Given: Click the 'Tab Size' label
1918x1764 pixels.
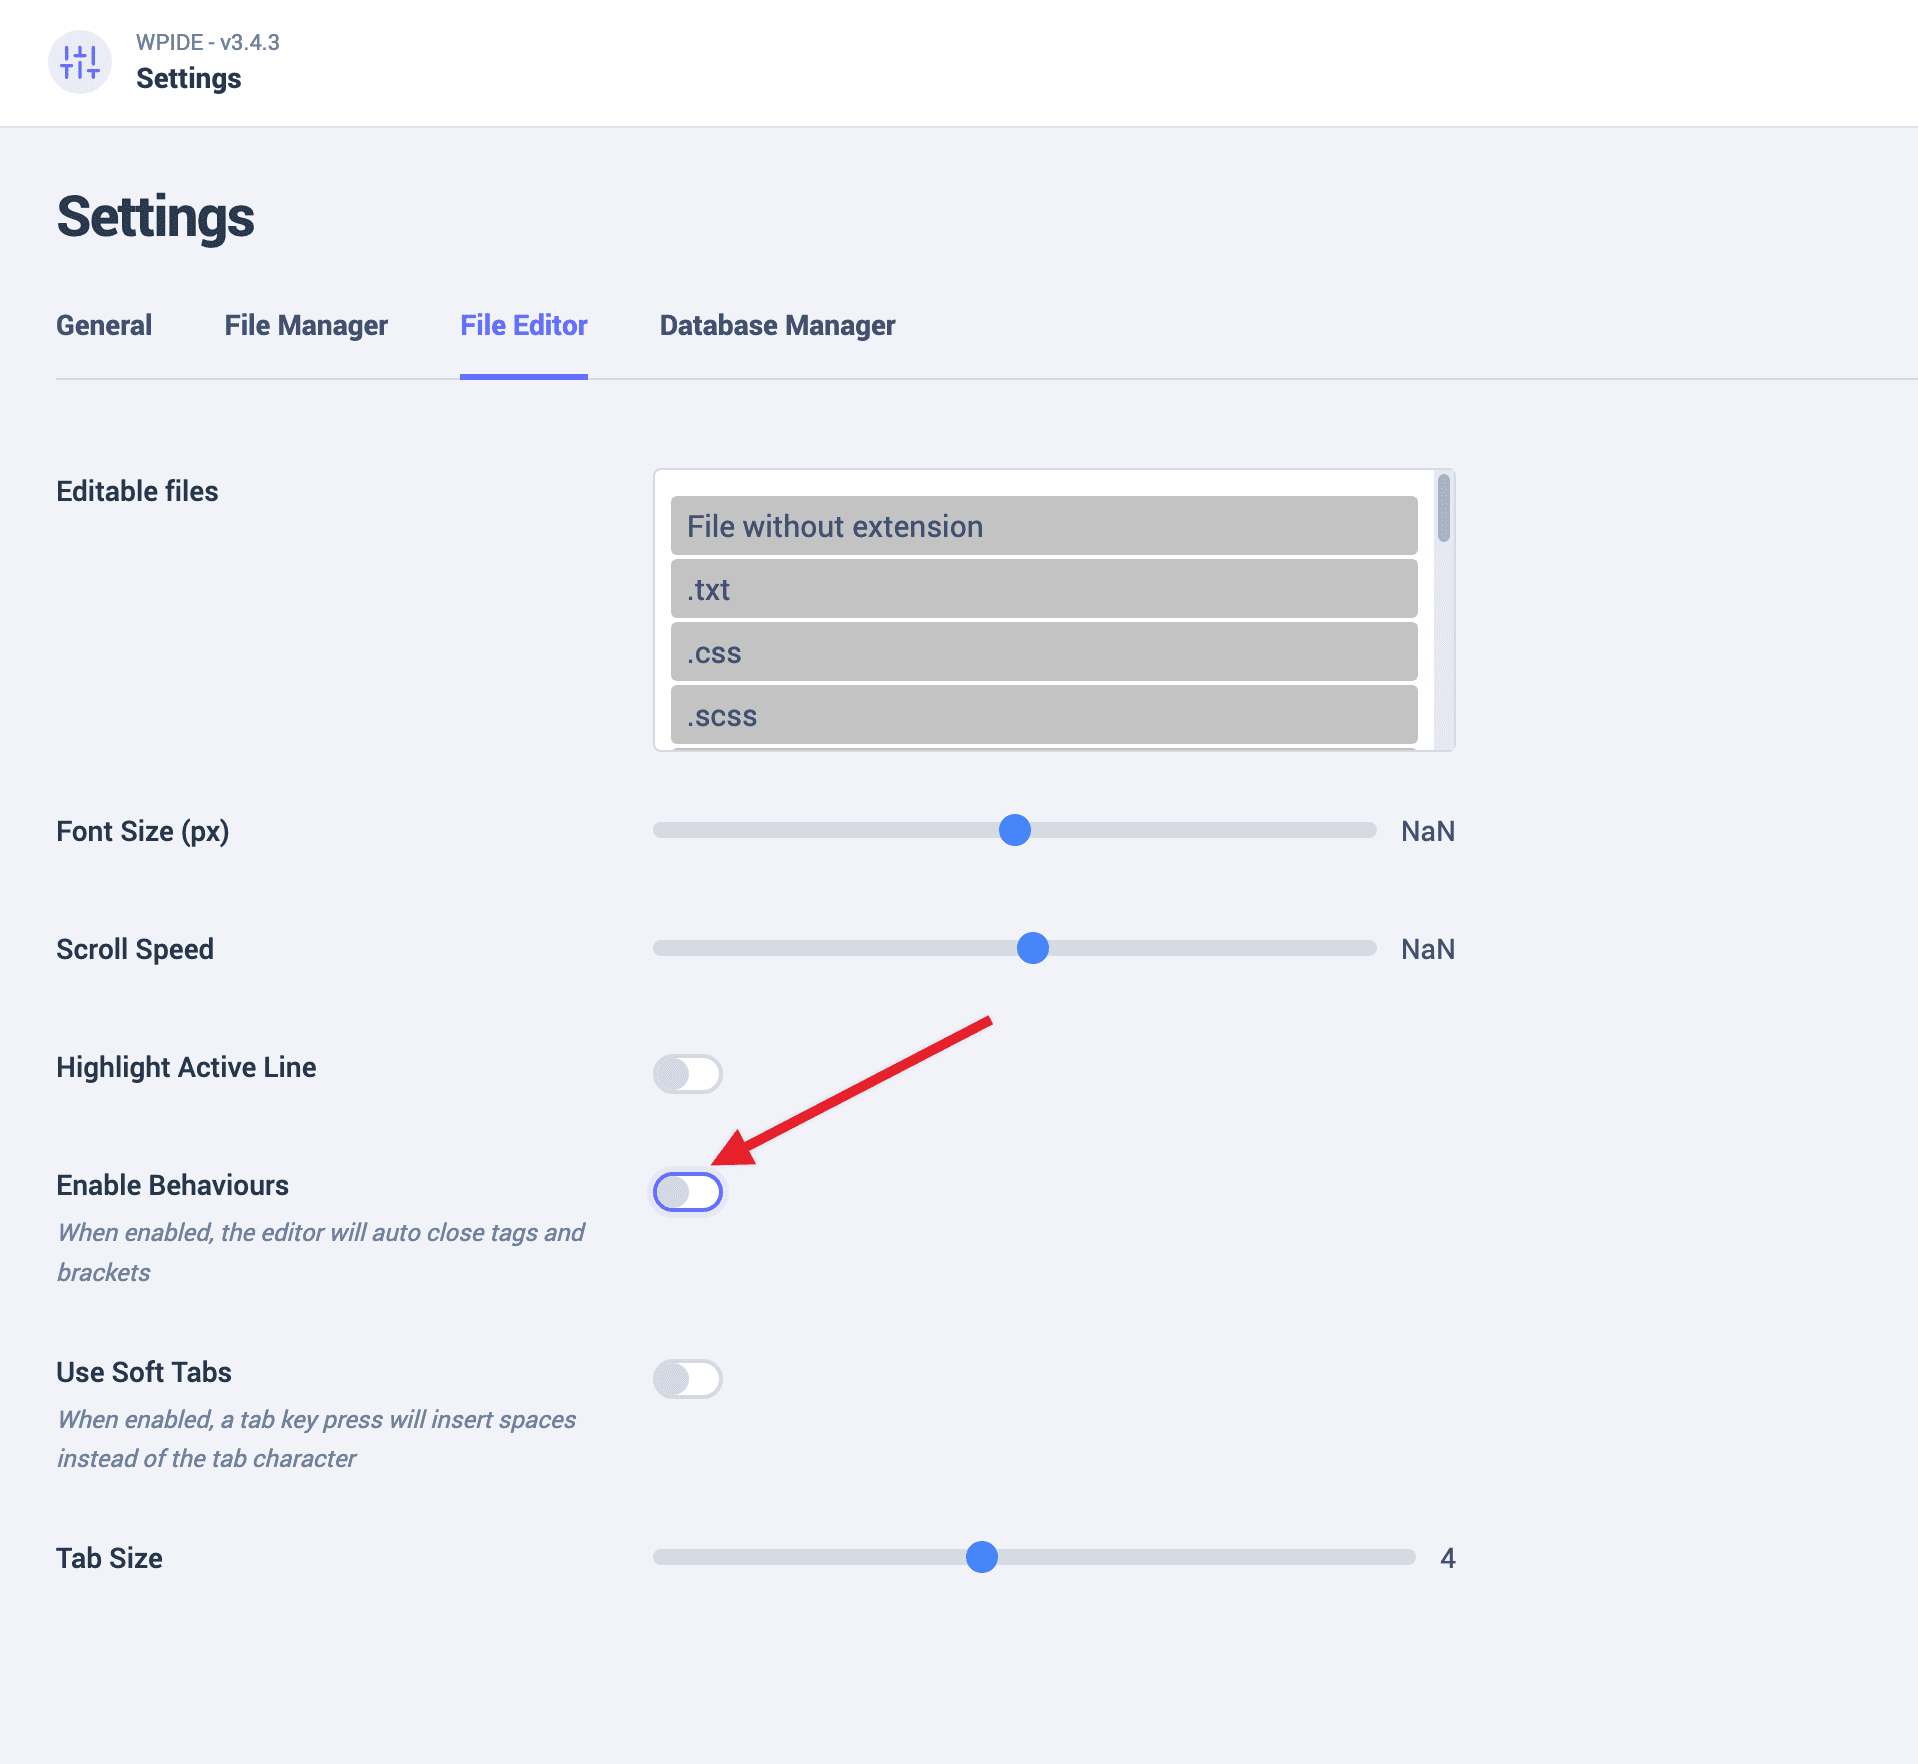Looking at the screenshot, I should click(109, 1558).
